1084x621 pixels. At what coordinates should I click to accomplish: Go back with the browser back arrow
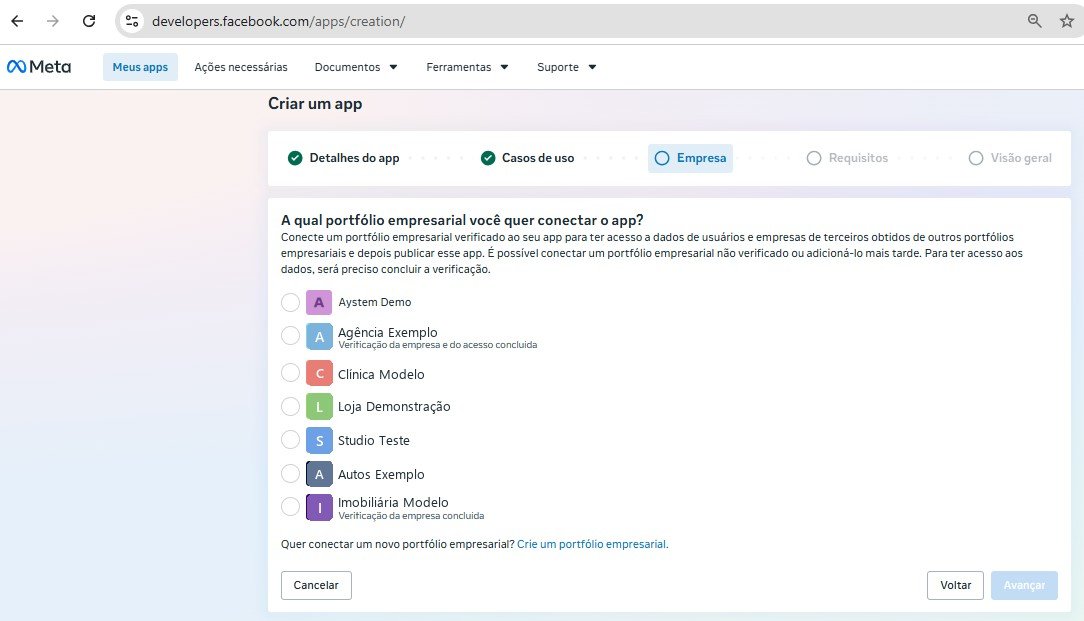pos(17,21)
